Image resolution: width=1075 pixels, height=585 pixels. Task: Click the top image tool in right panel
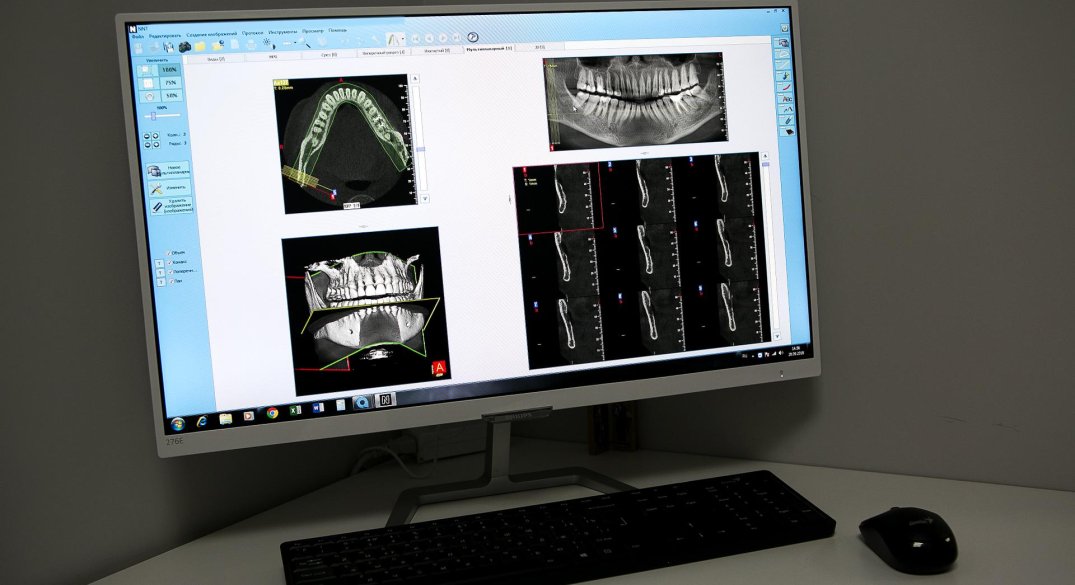tap(784, 43)
